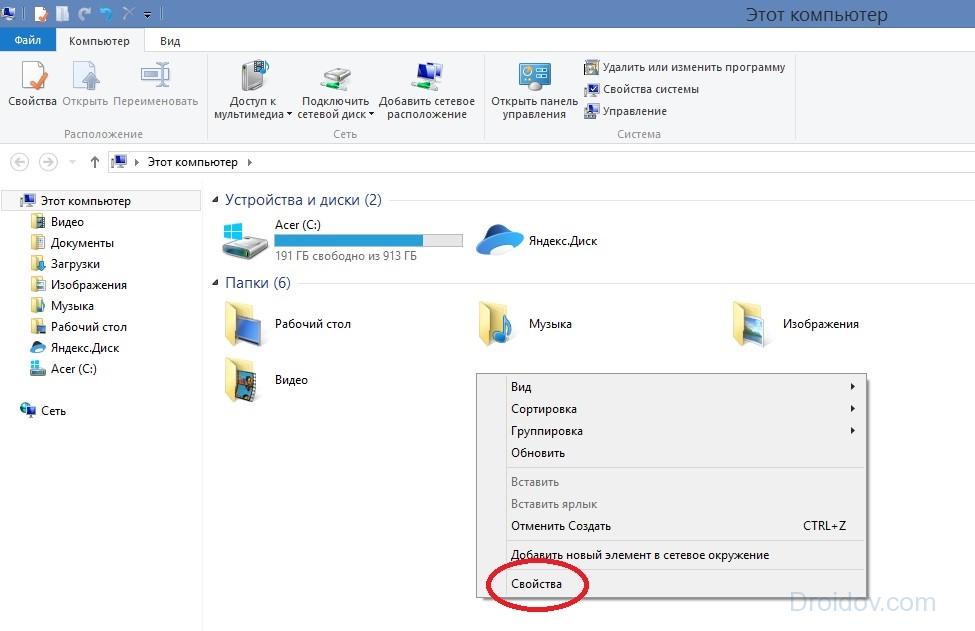
Task: Click the New folder icon in the quick access toolbar
Action: 62,13
